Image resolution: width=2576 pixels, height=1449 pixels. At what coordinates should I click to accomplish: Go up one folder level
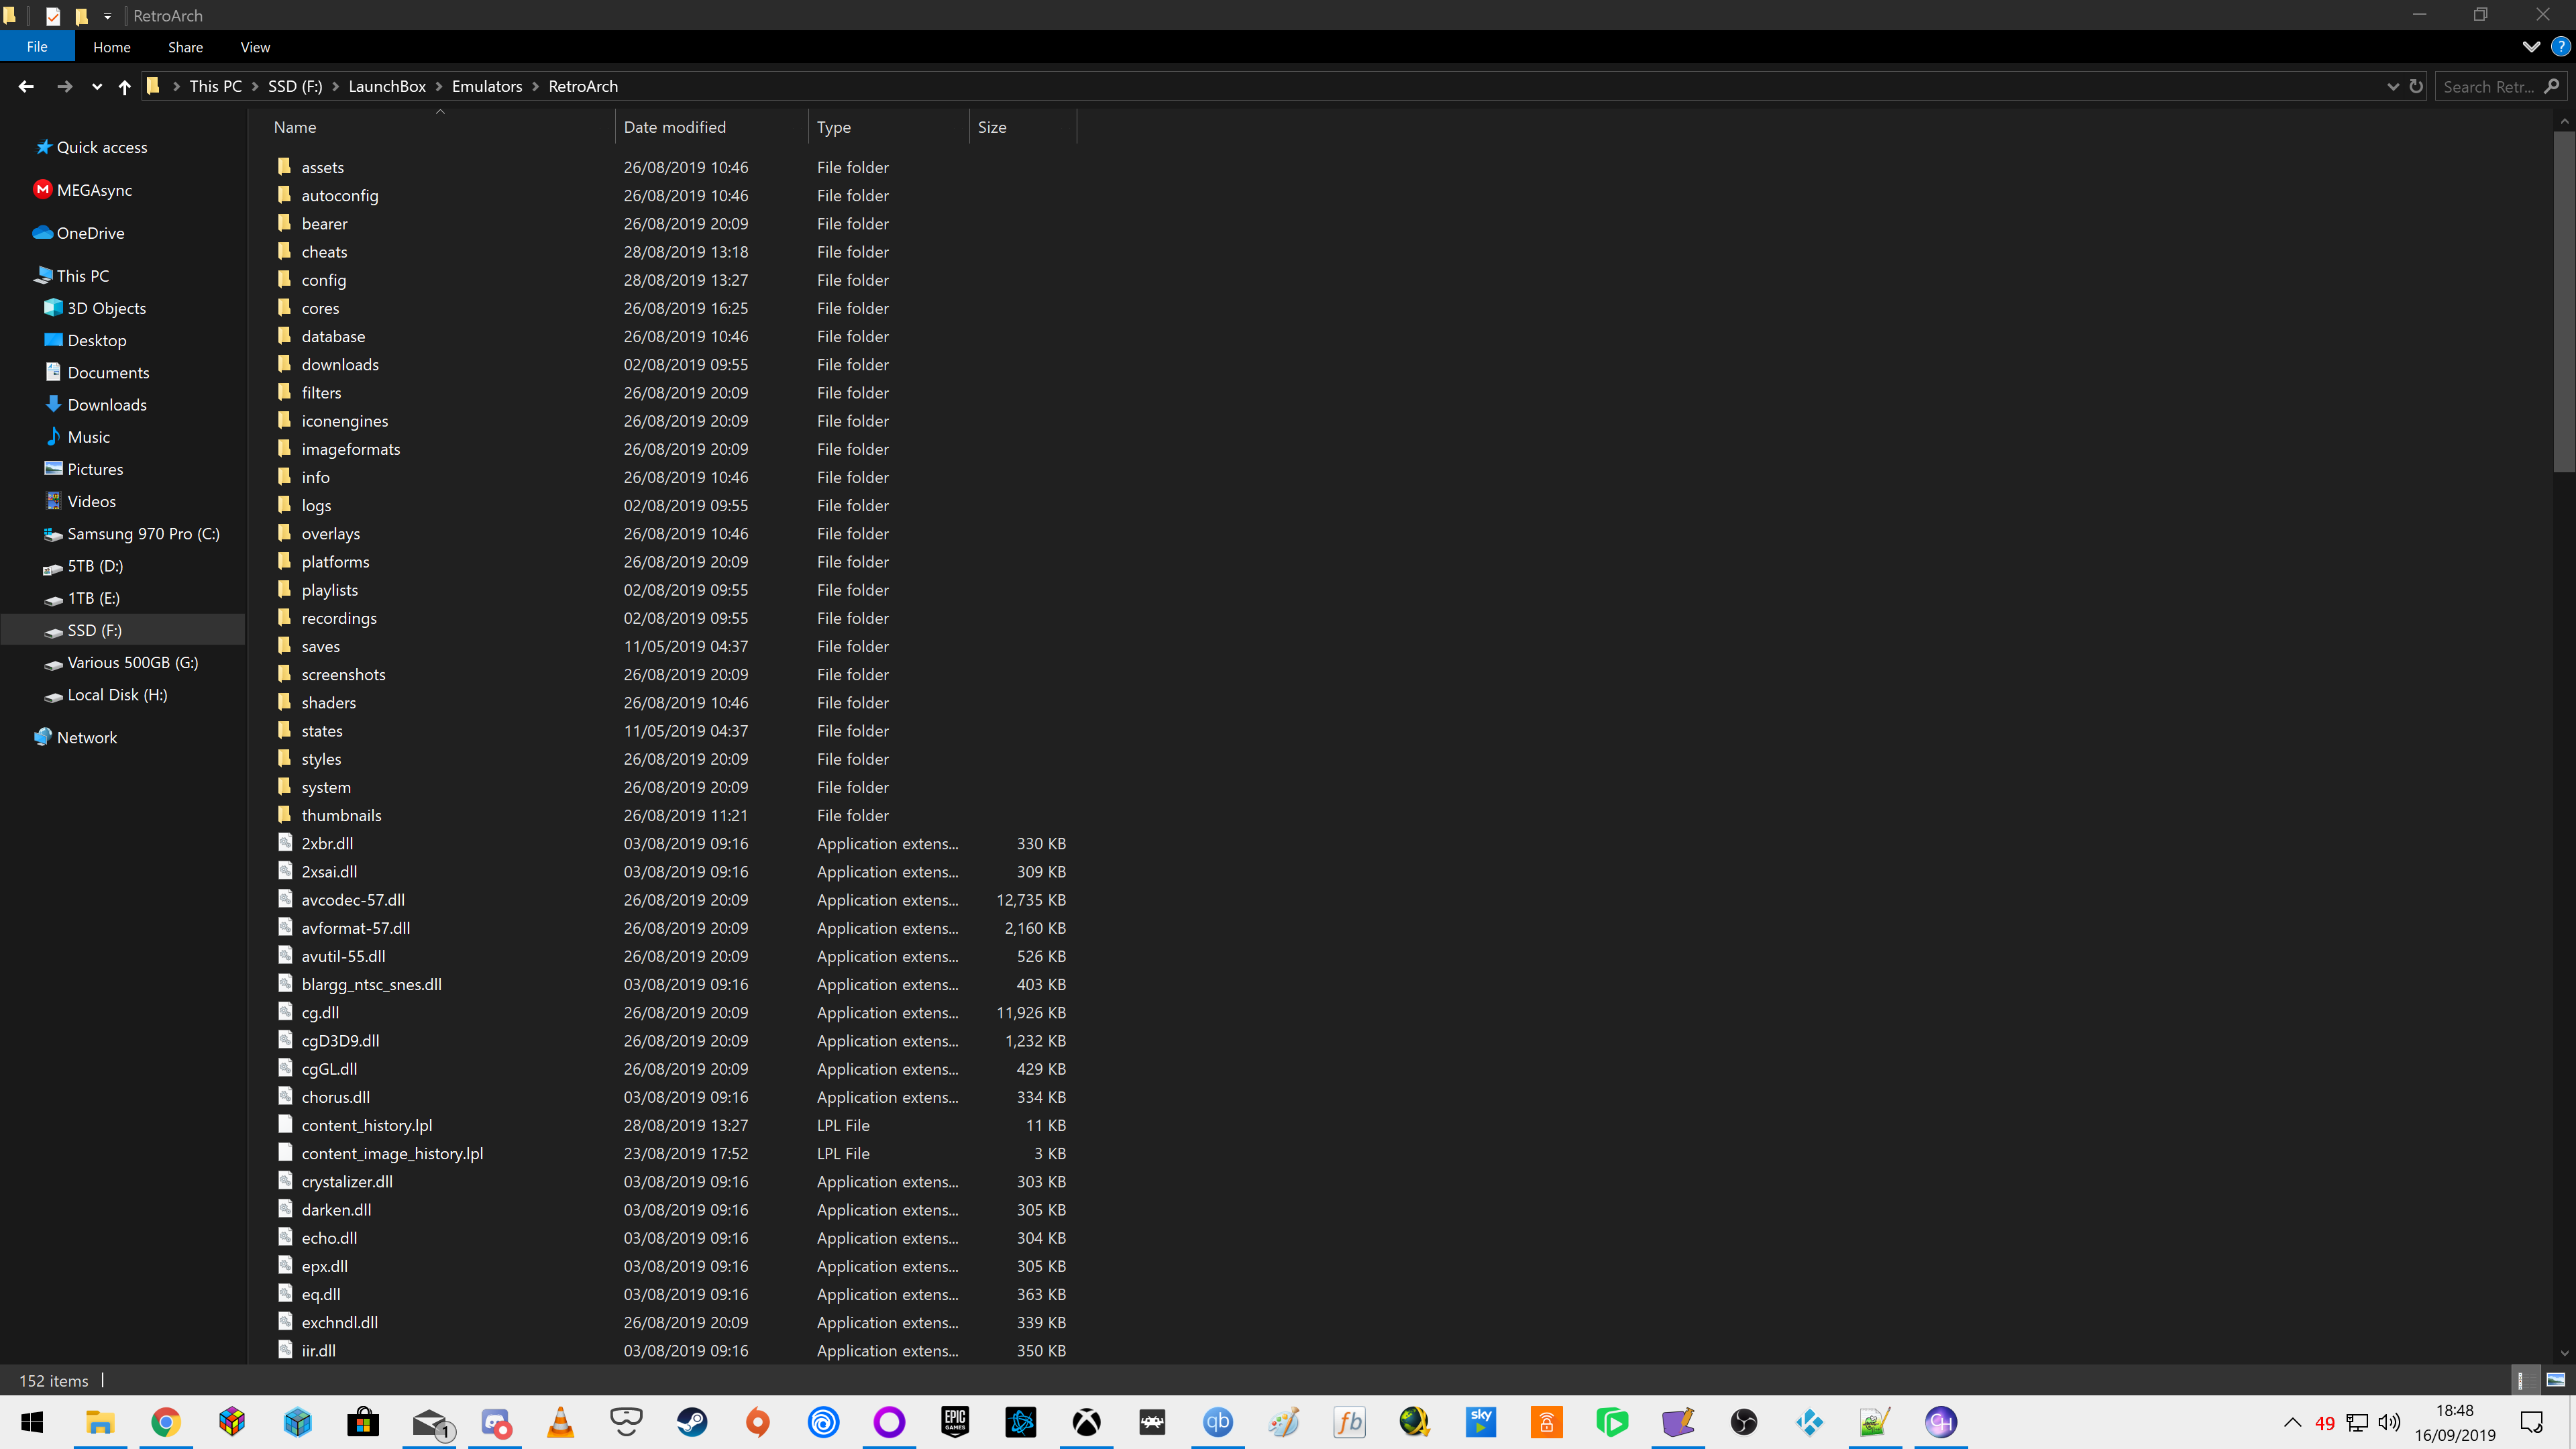point(124,87)
